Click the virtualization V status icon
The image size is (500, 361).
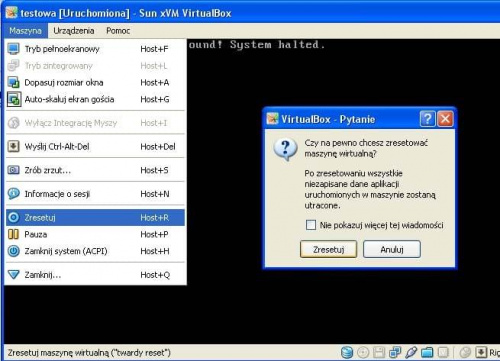(443, 352)
